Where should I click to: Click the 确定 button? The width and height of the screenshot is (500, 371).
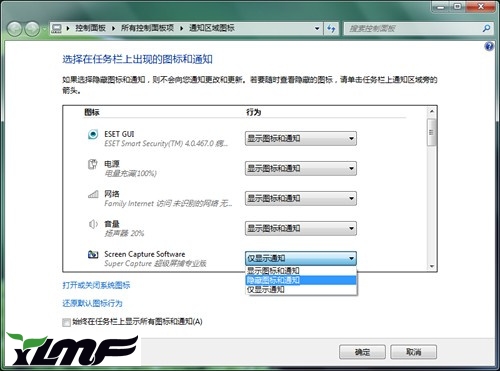362,352
